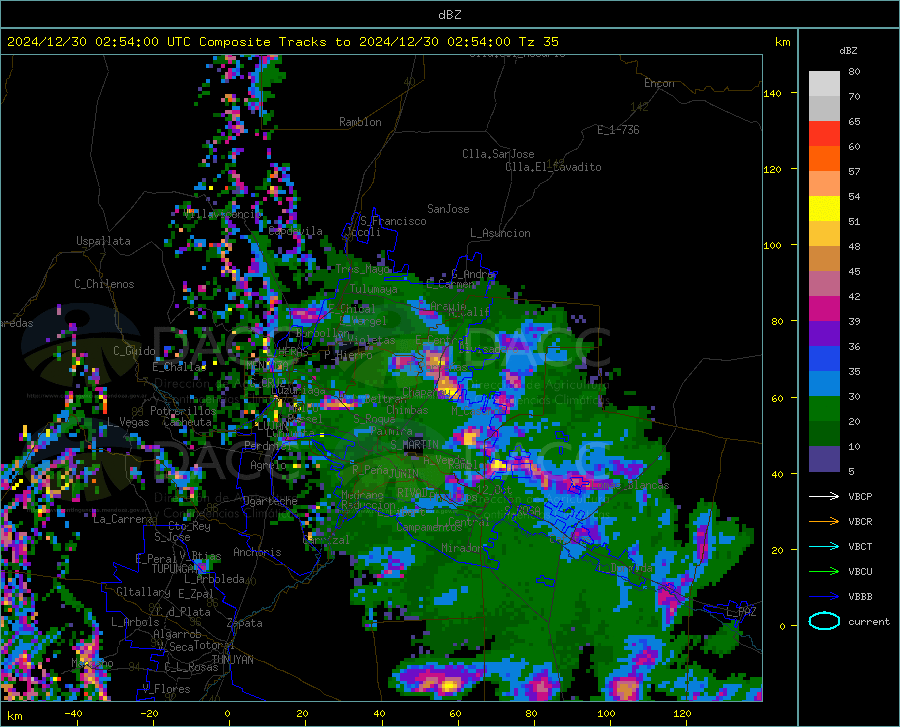This screenshot has height=727, width=900.
Task: Click the 'L_PAZ' place label
Action: 741,612
